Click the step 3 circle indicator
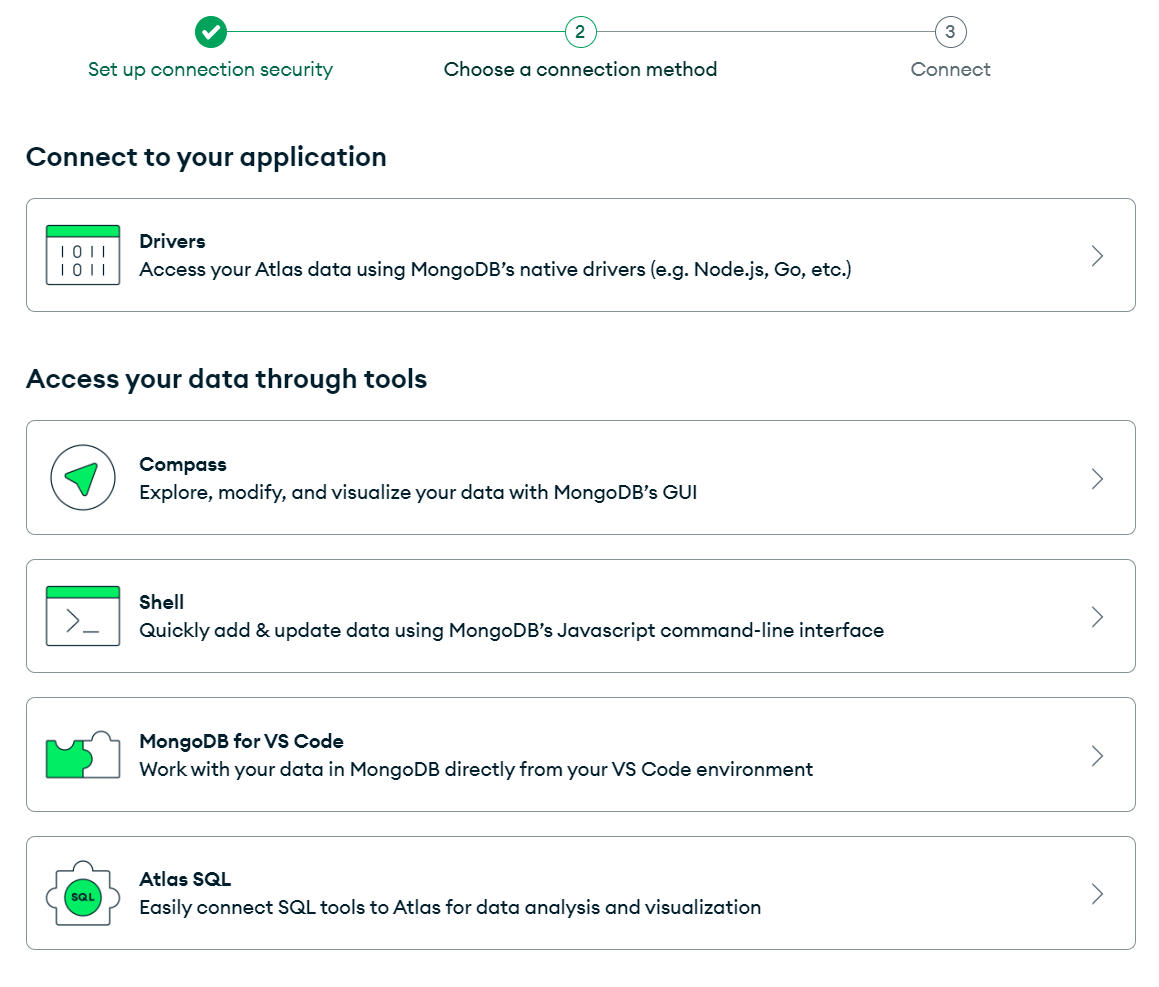 [x=951, y=32]
